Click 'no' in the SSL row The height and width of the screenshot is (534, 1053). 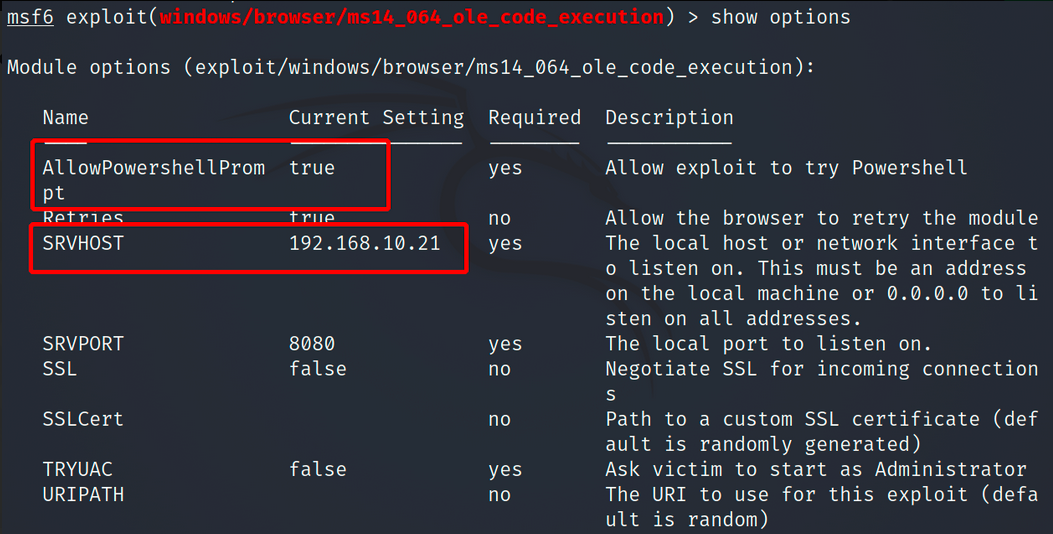[500, 370]
